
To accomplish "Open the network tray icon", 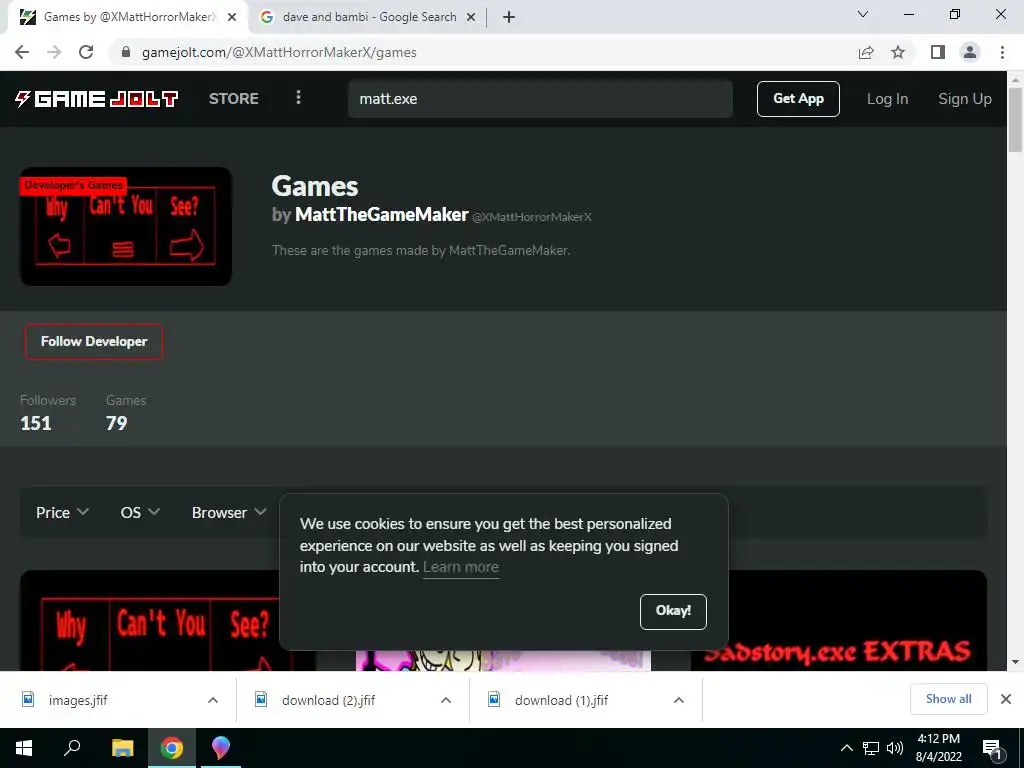I will click(x=871, y=748).
